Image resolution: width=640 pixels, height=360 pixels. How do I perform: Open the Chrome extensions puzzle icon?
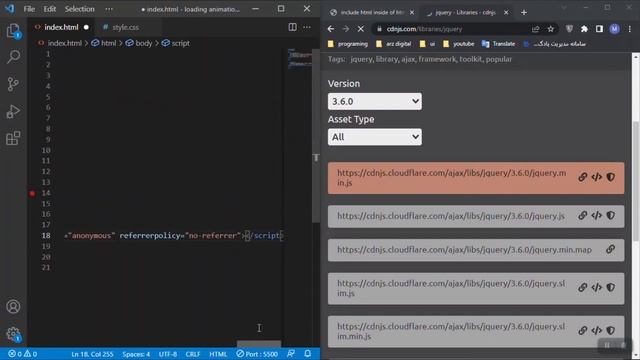point(584,29)
